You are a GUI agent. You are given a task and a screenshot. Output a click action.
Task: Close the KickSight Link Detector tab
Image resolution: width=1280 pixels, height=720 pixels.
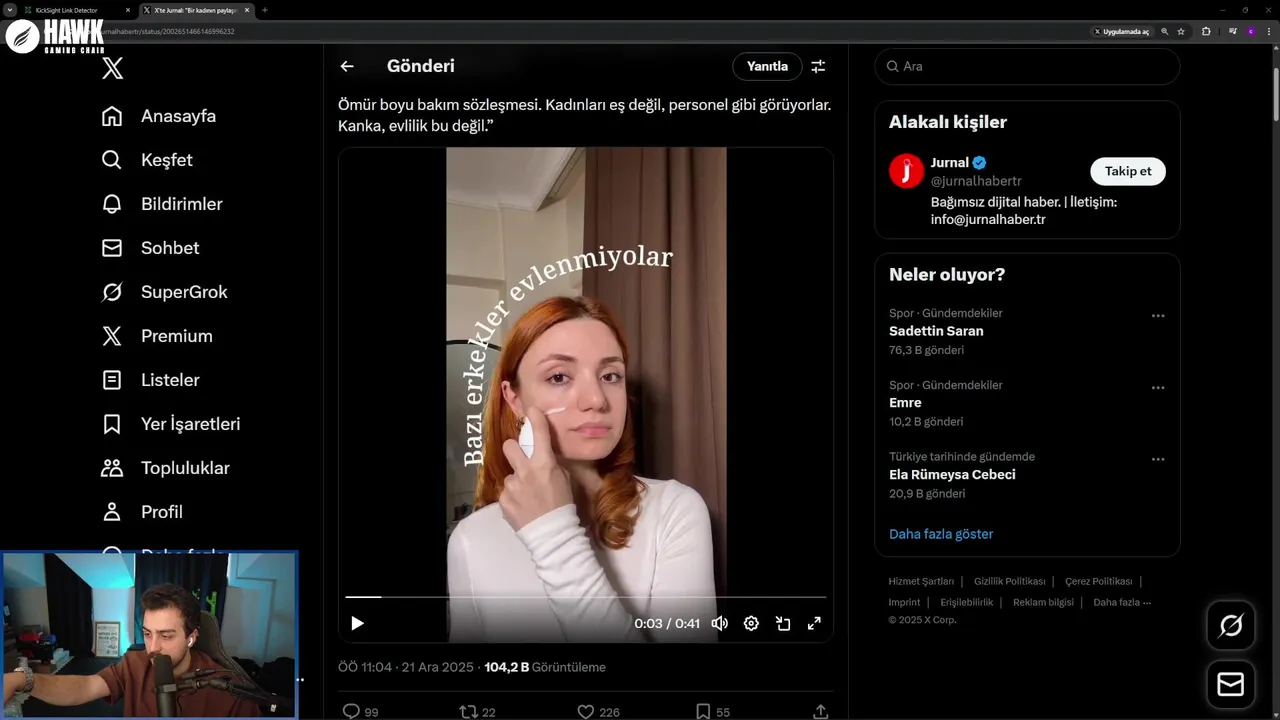[x=128, y=10]
